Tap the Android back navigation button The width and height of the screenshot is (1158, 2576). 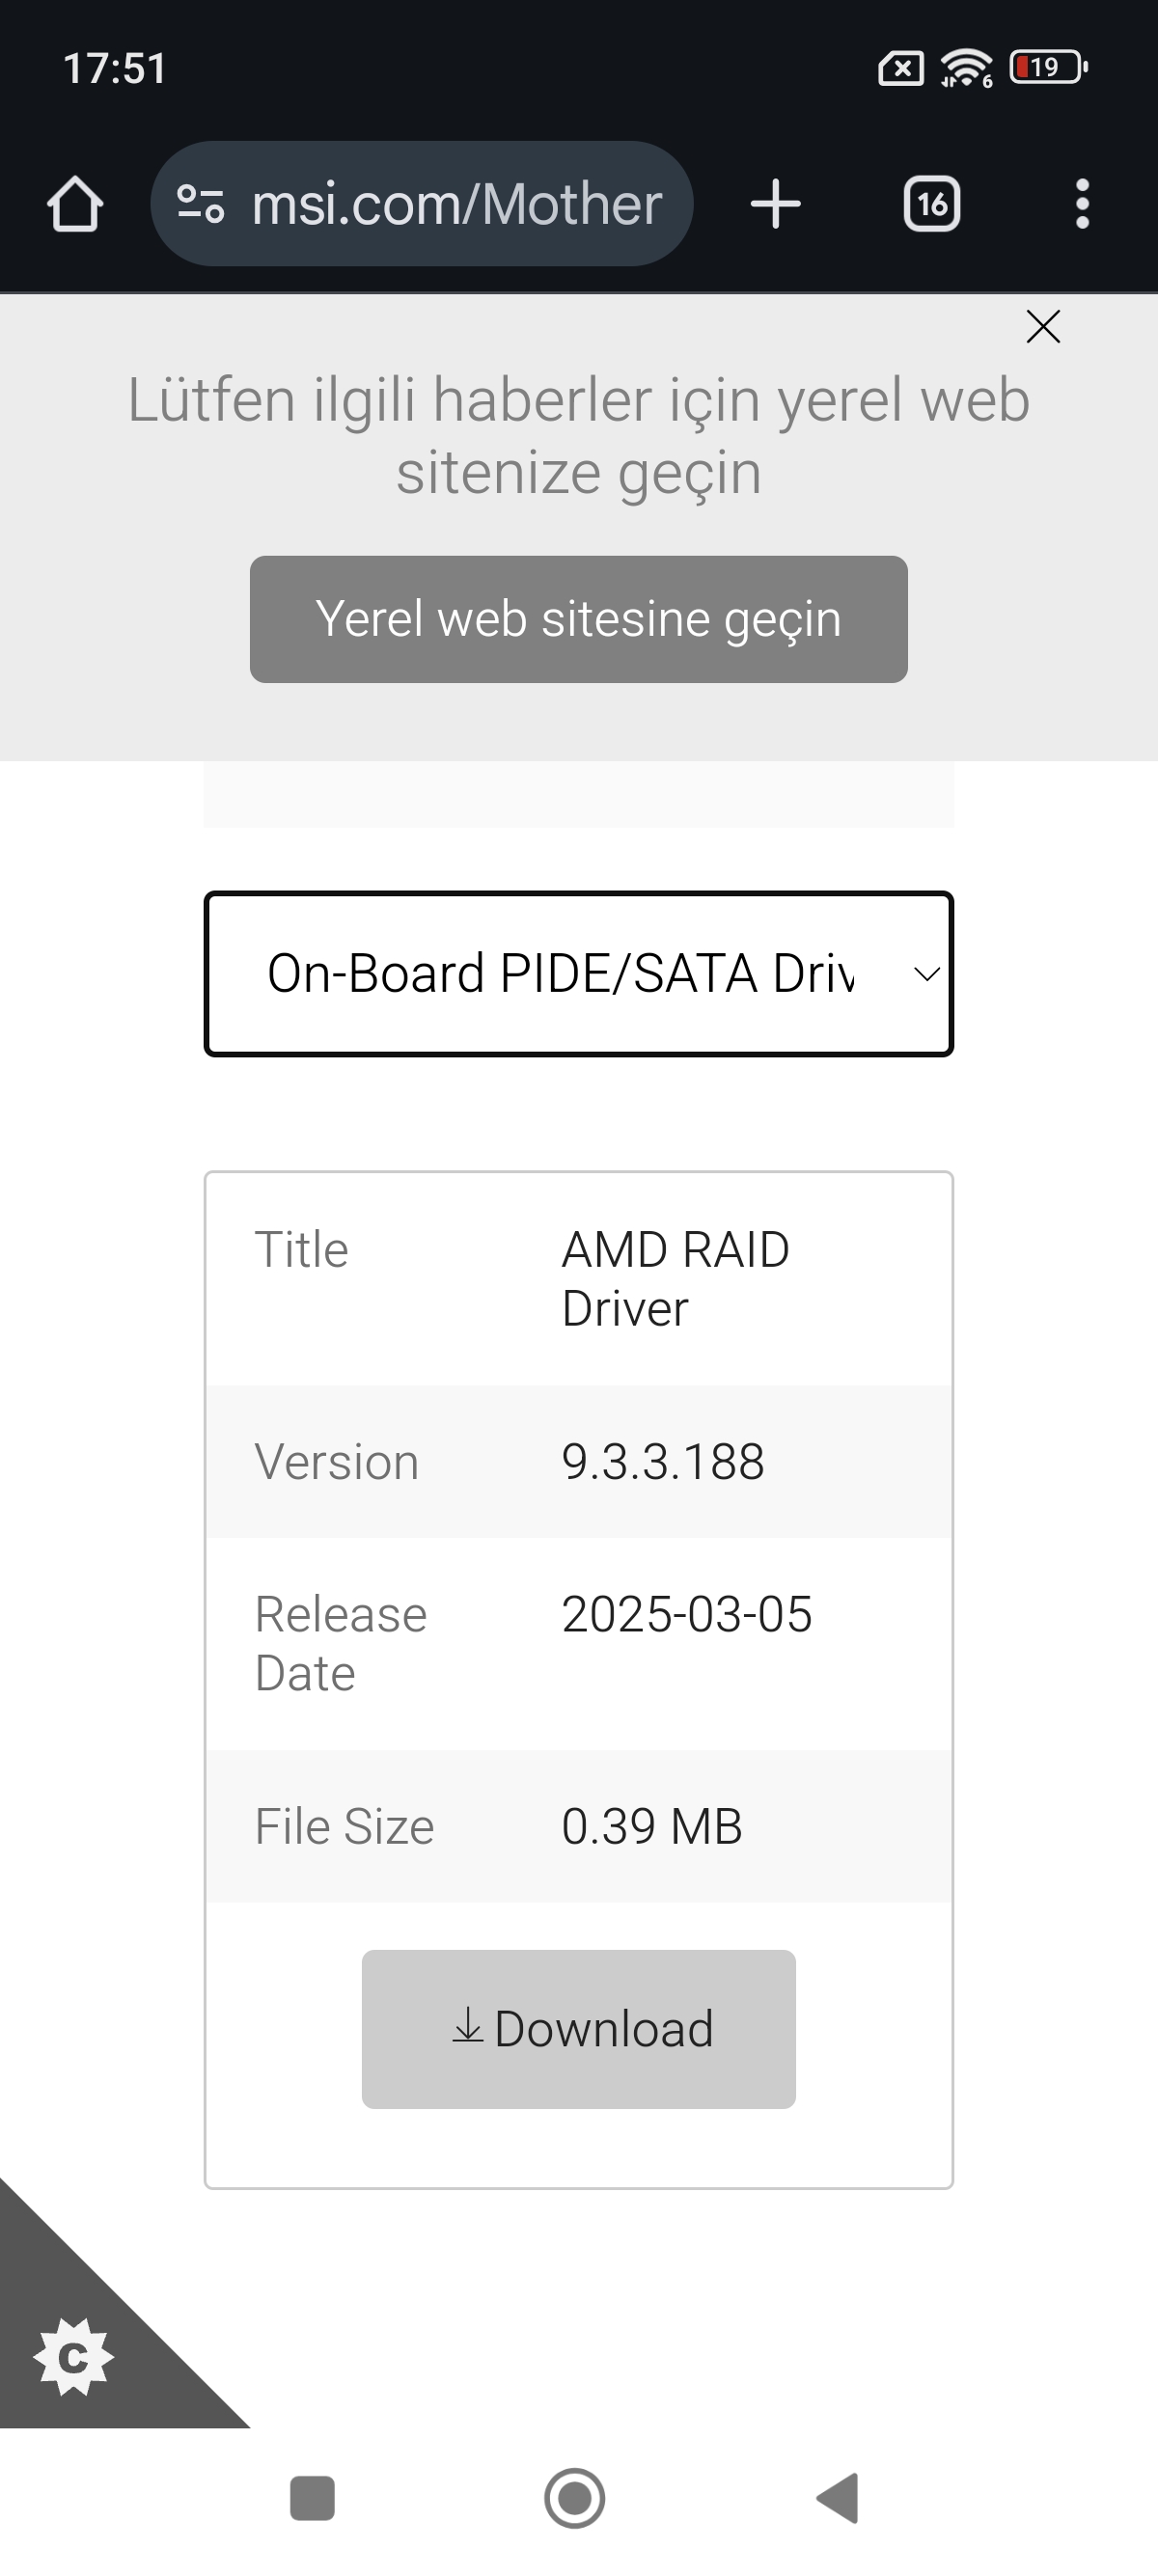pos(838,2498)
